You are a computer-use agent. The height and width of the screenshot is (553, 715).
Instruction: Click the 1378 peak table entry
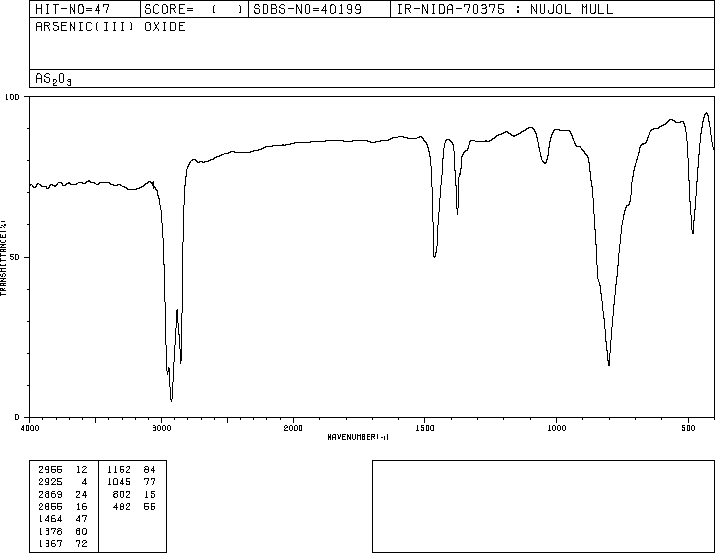pos(50,531)
